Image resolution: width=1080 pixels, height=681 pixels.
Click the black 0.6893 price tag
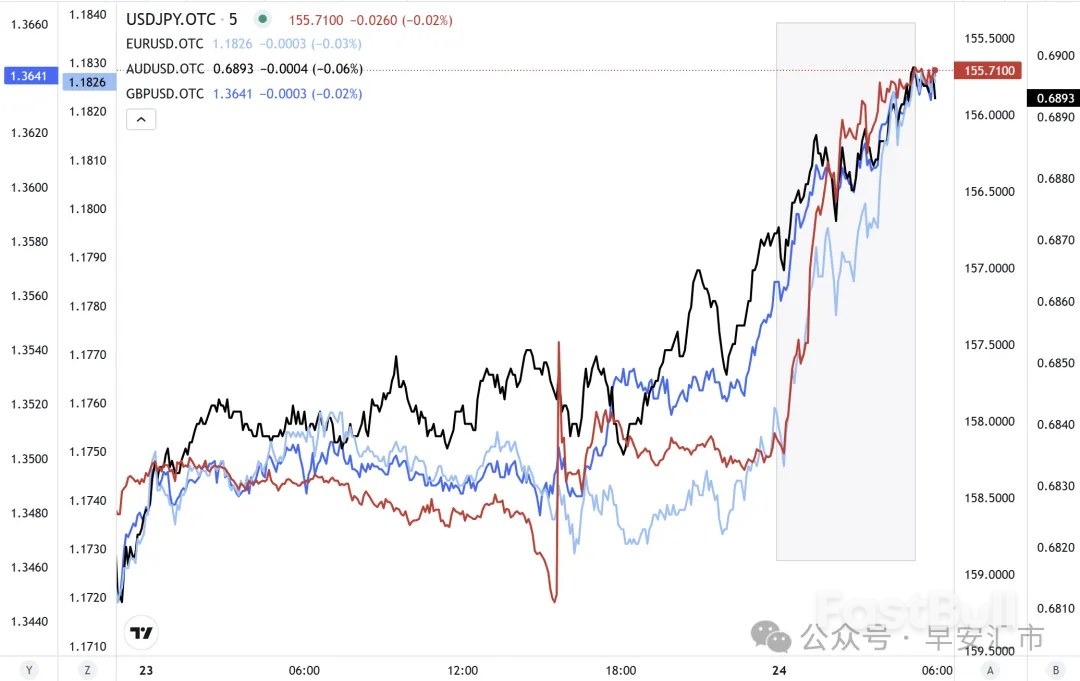tap(1055, 97)
